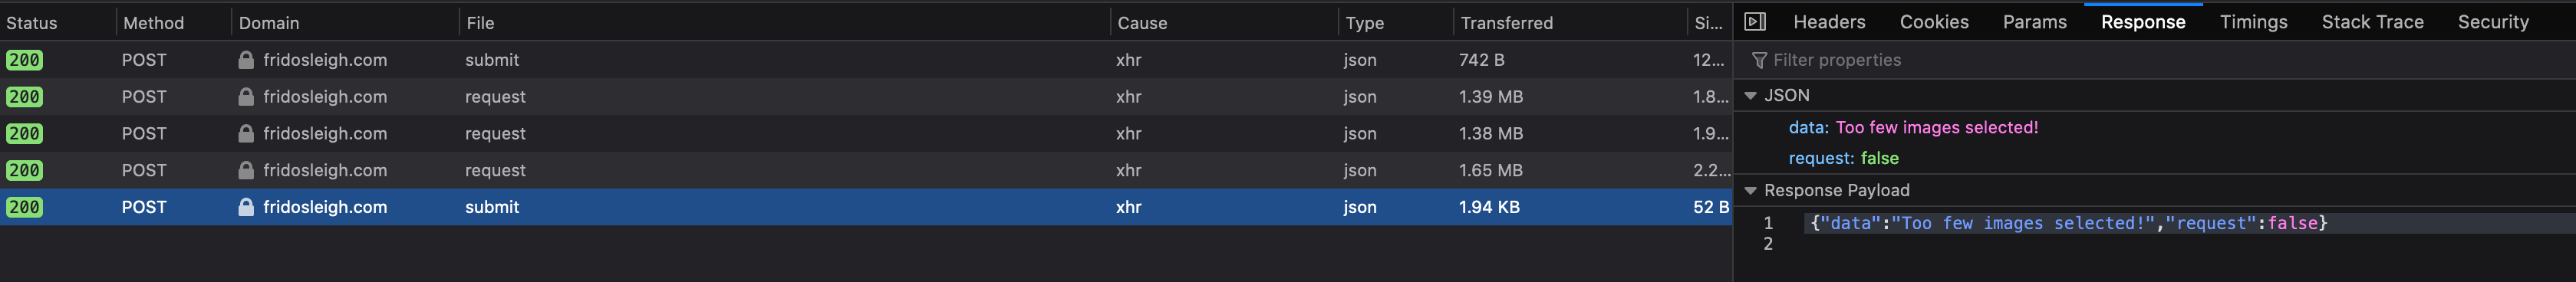Collapse the Response Payload section
The width and height of the screenshot is (2576, 282).
click(1750, 190)
